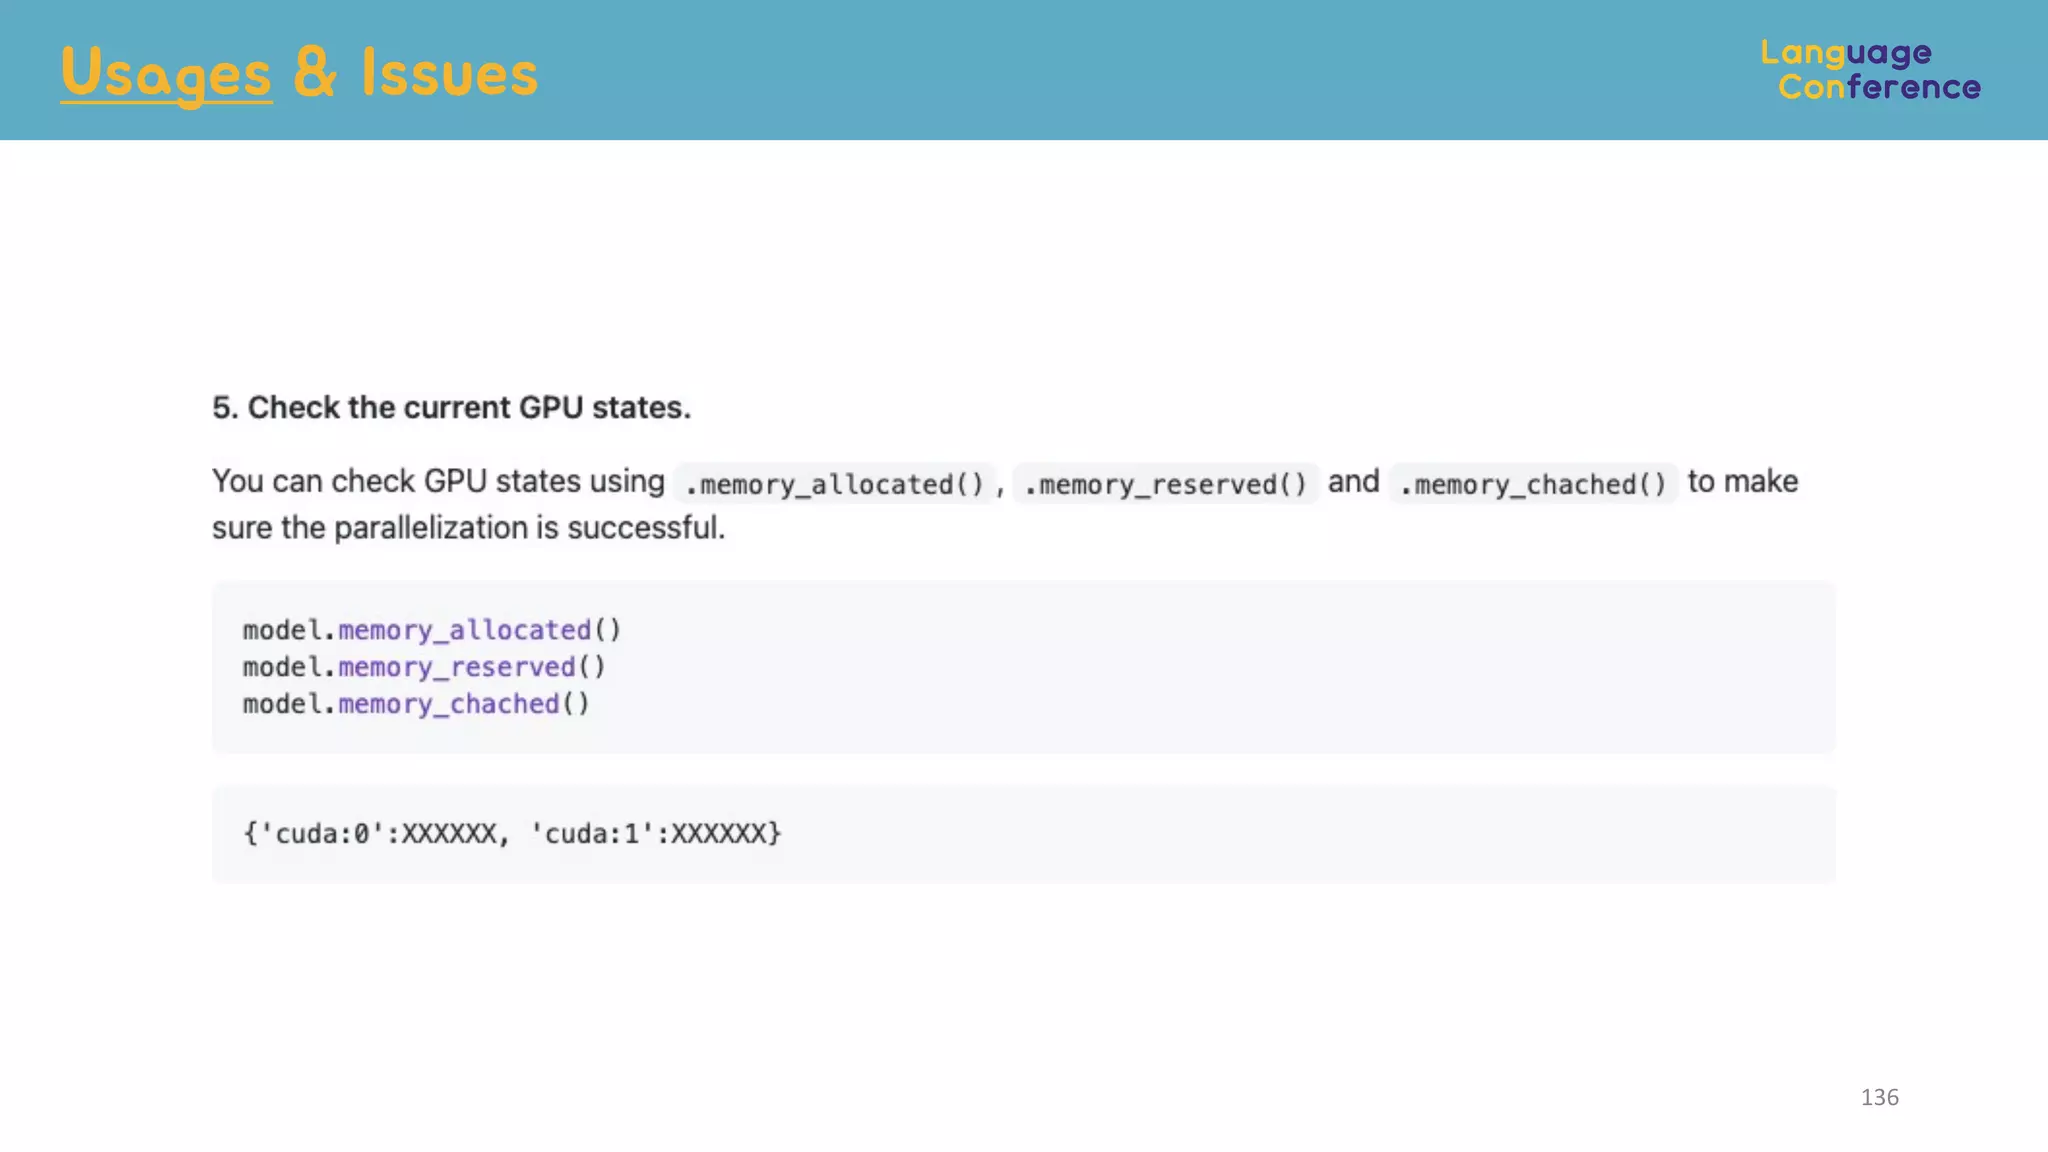Click inline code .memory_chached()
The width and height of the screenshot is (2048, 1152).
click(1533, 484)
